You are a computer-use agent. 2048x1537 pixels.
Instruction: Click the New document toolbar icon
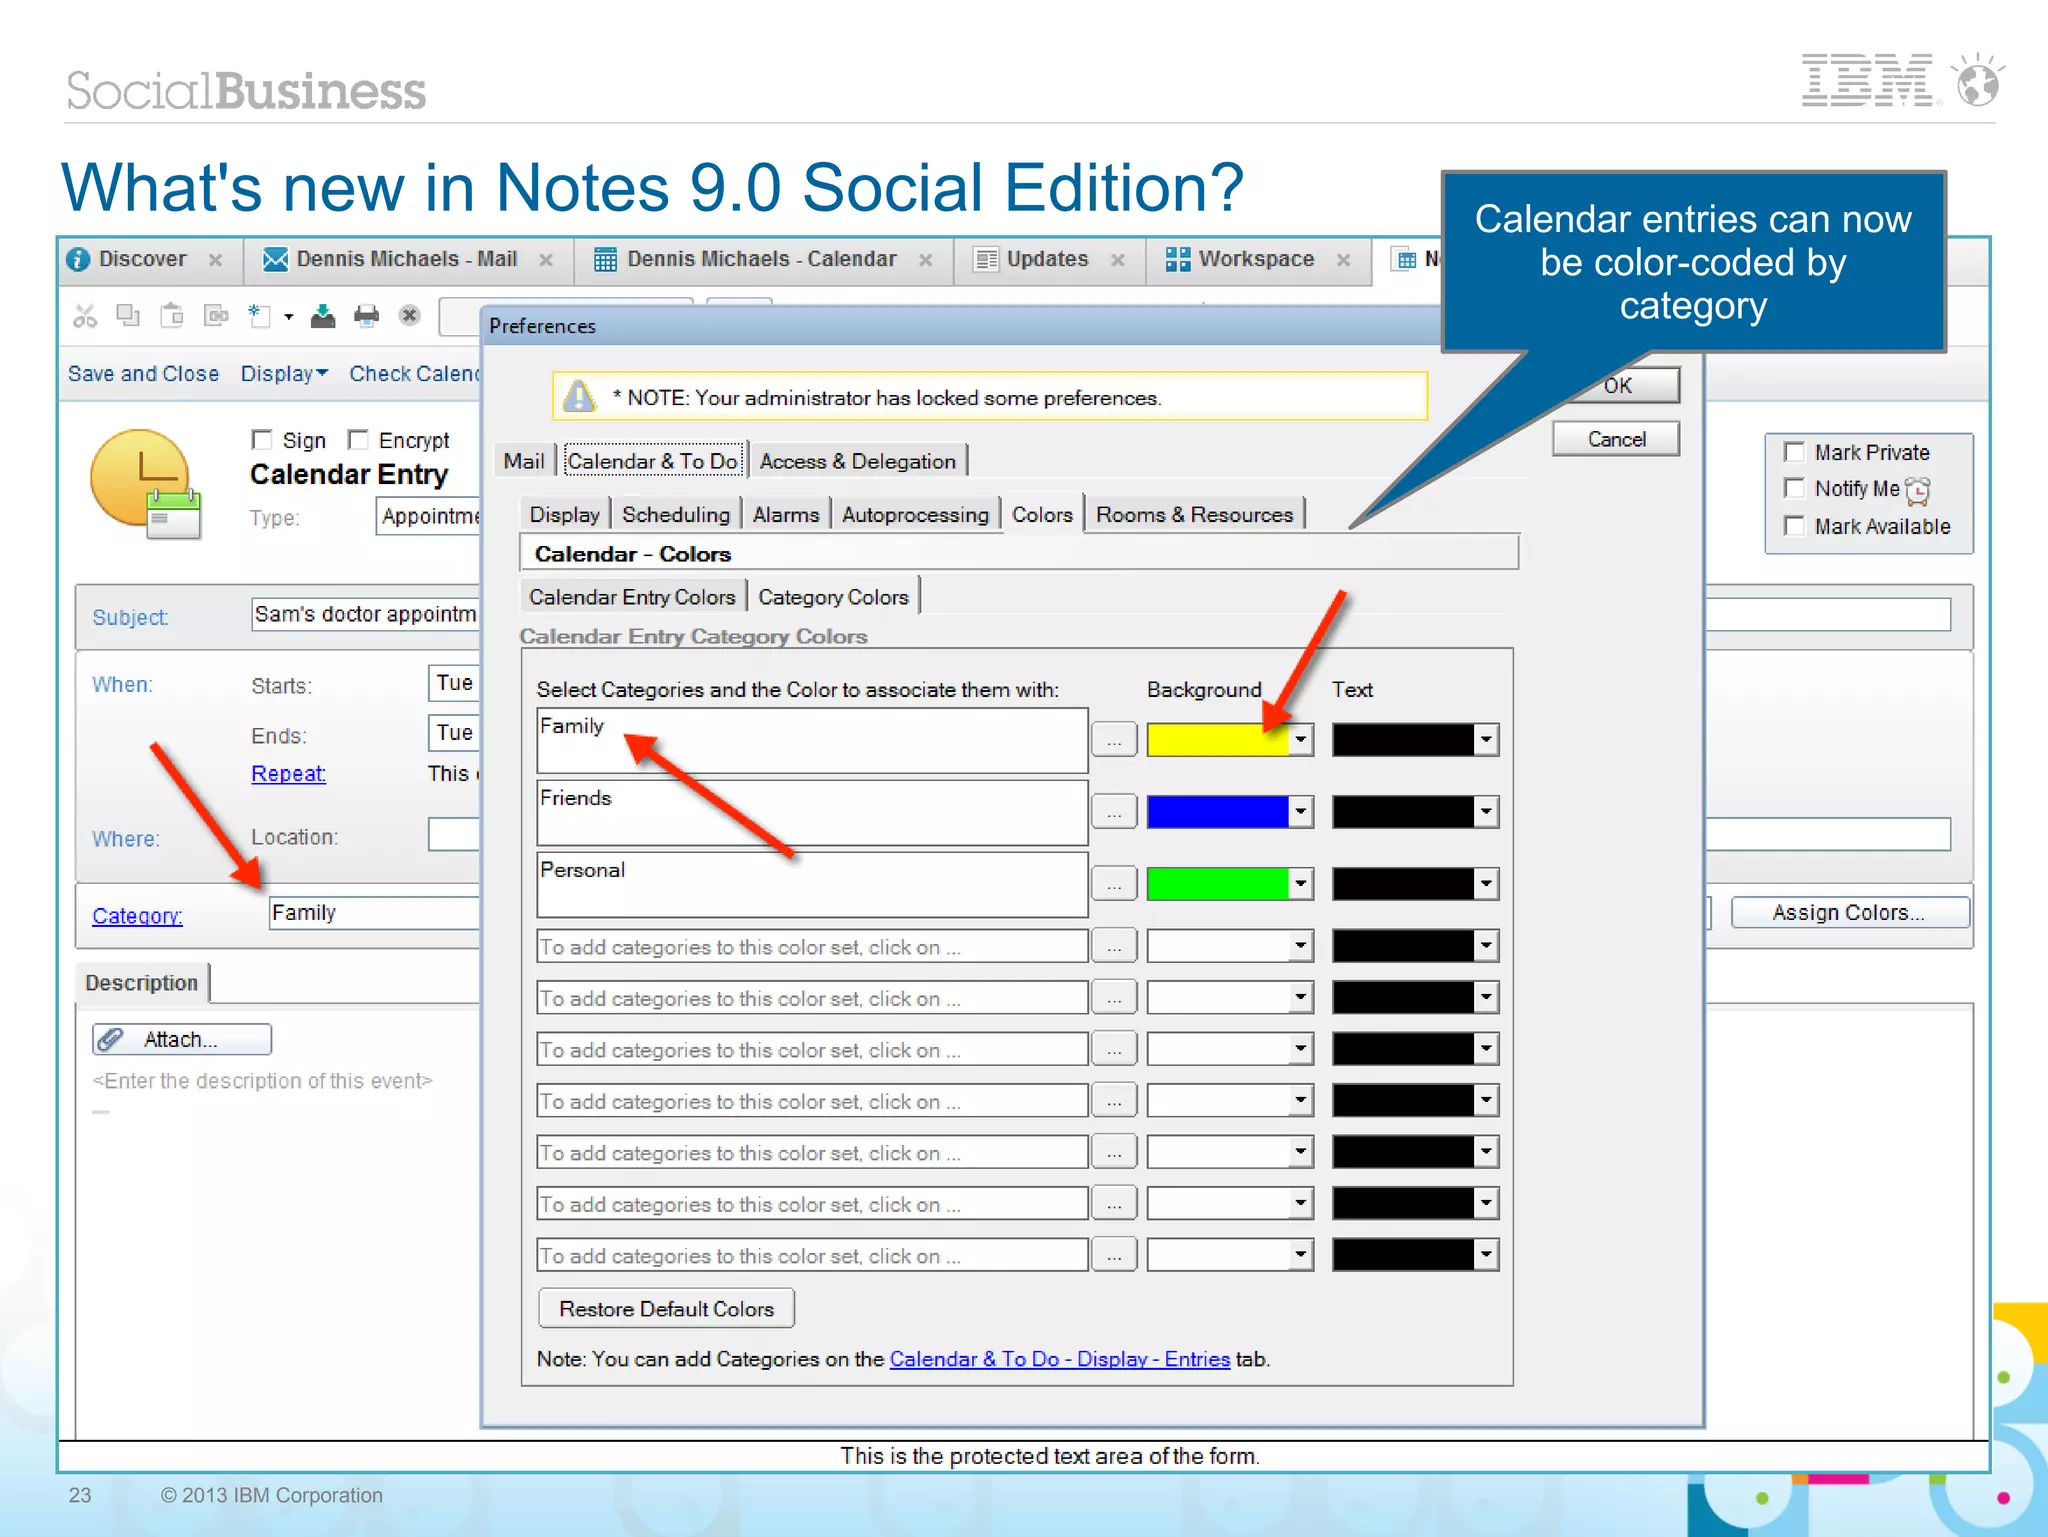pos(259,316)
